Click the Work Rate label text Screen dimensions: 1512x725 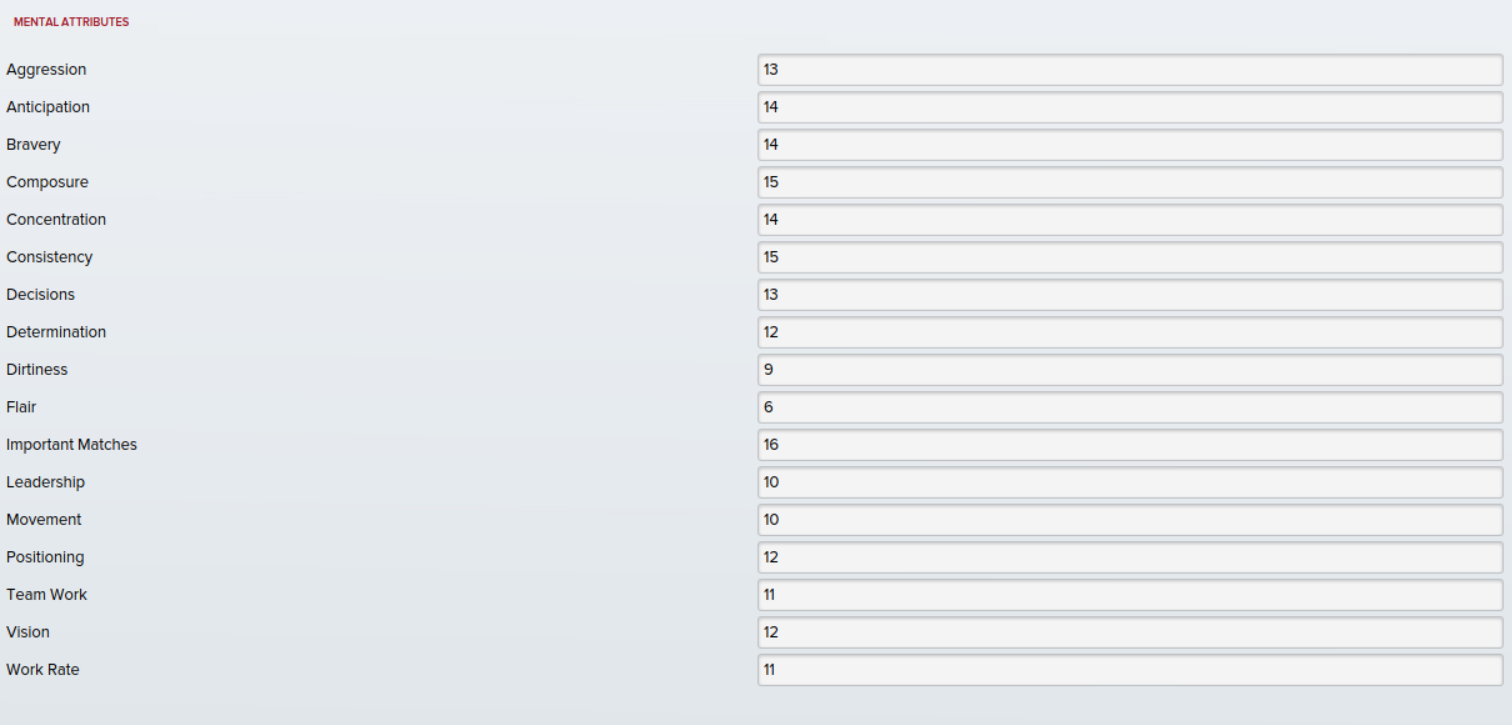[x=43, y=670]
